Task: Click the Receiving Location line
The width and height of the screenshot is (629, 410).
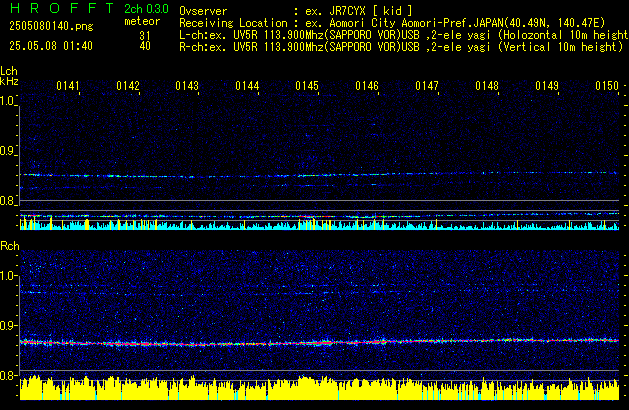Action: [x=392, y=23]
